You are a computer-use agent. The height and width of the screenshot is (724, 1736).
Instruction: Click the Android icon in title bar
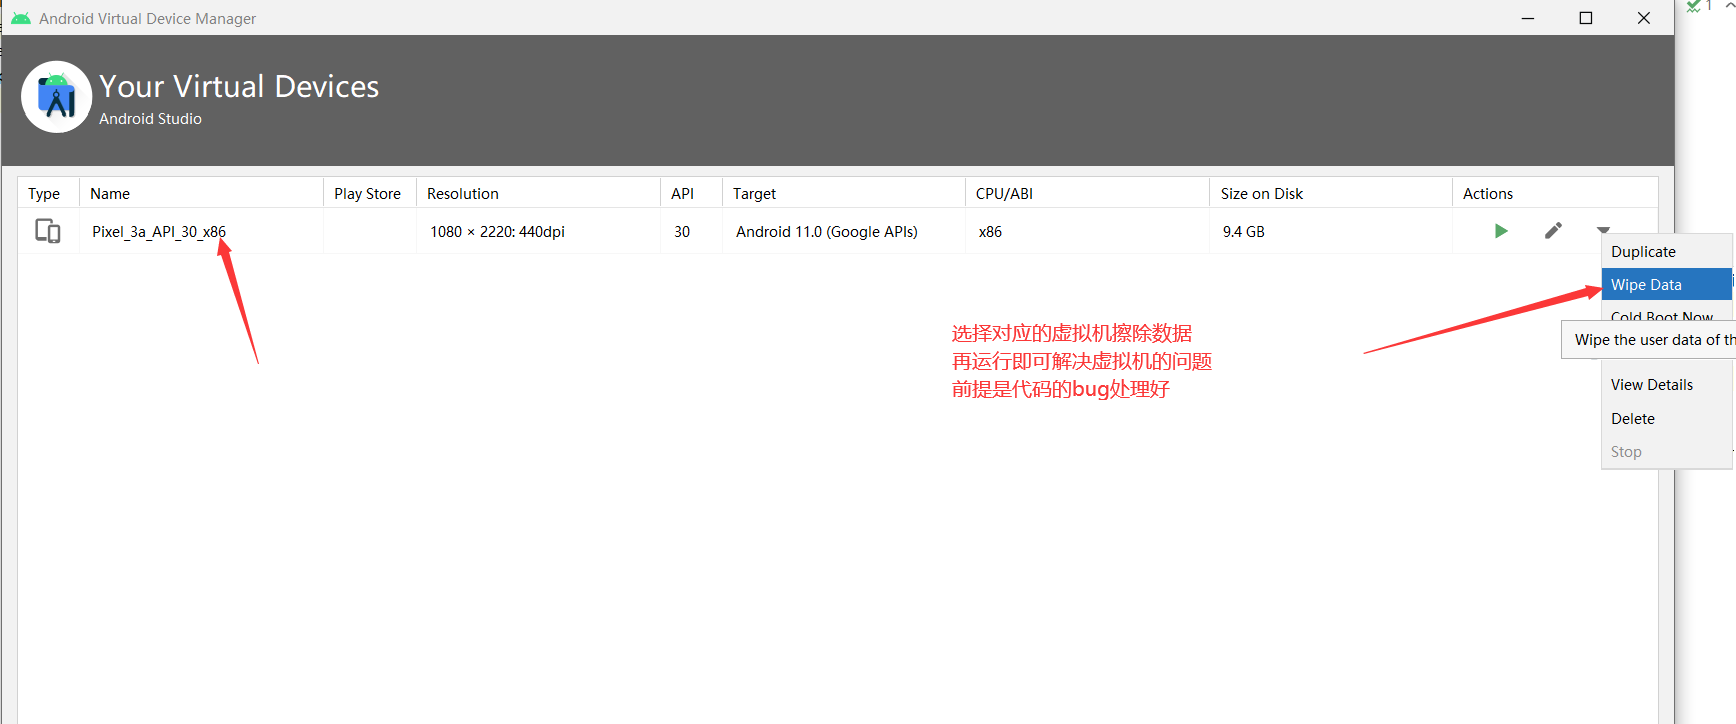21,18
